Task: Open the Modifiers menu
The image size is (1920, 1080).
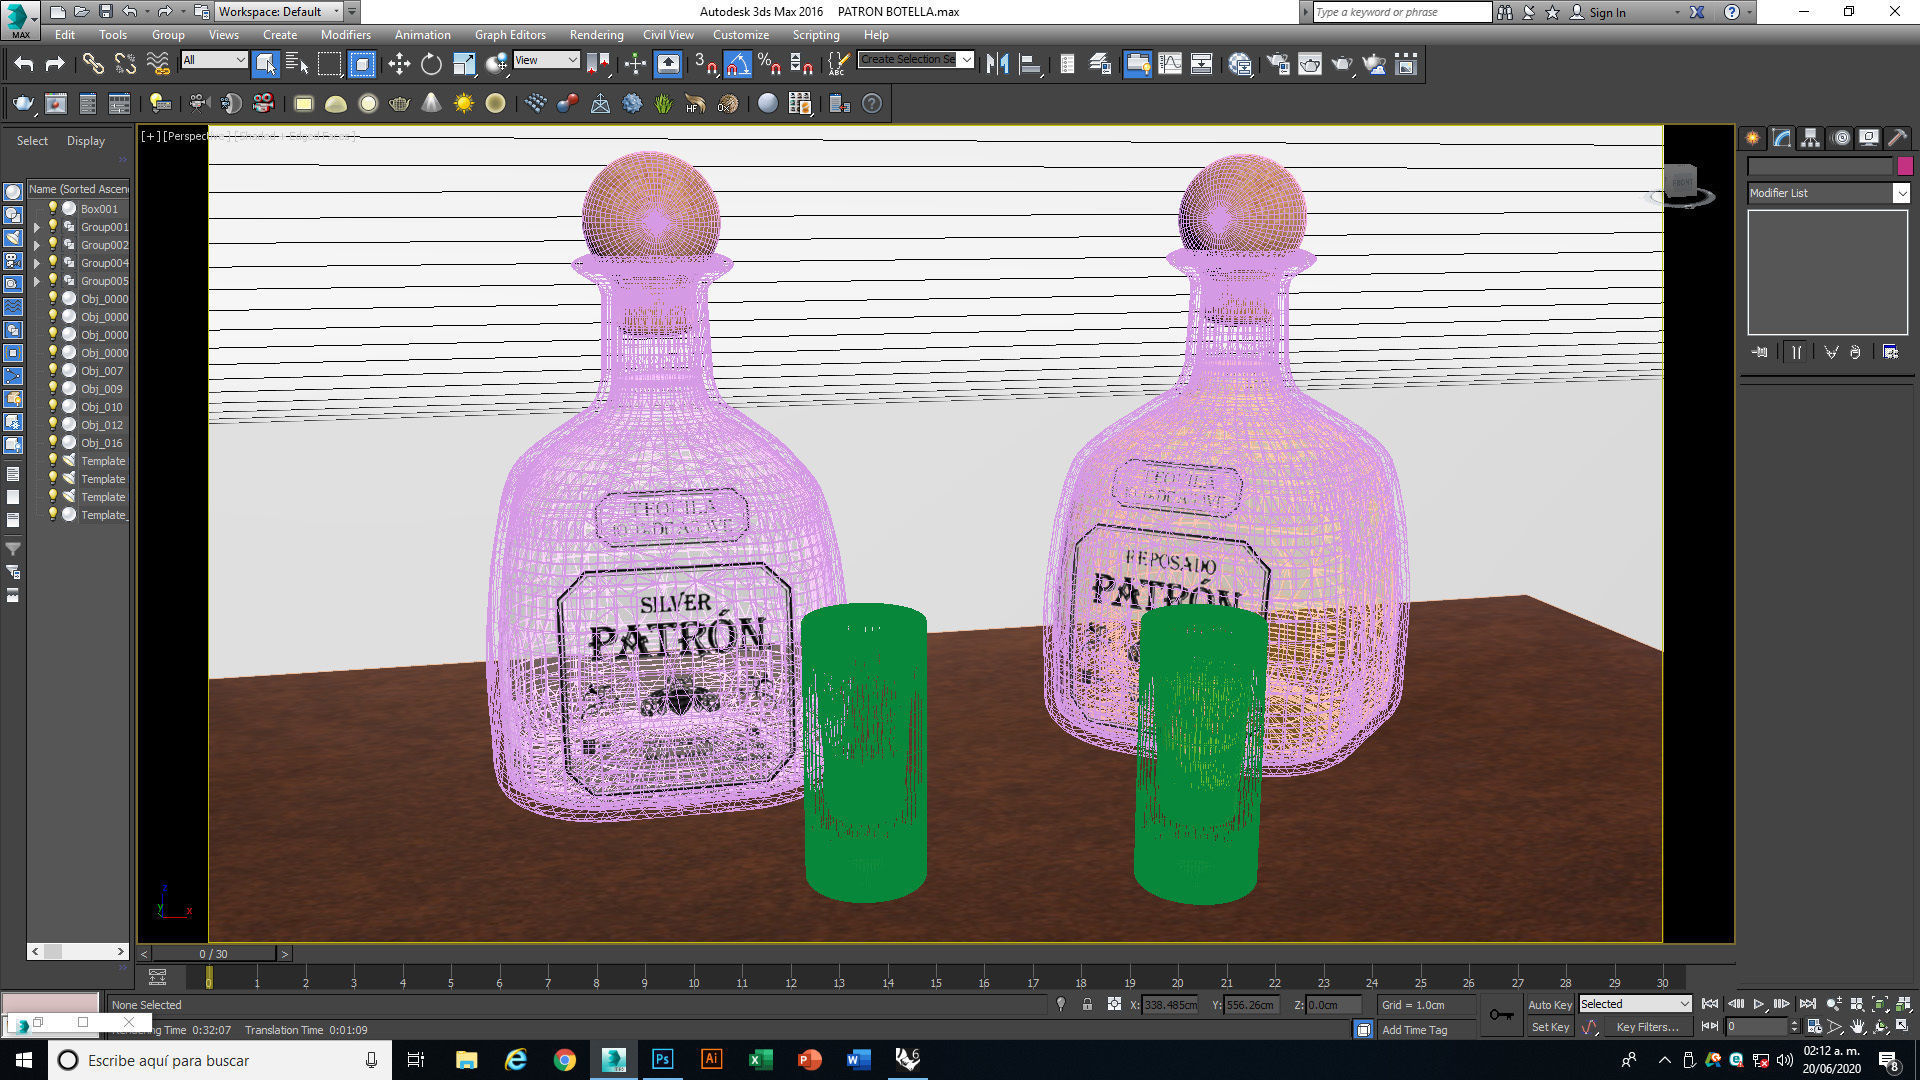Action: click(346, 35)
